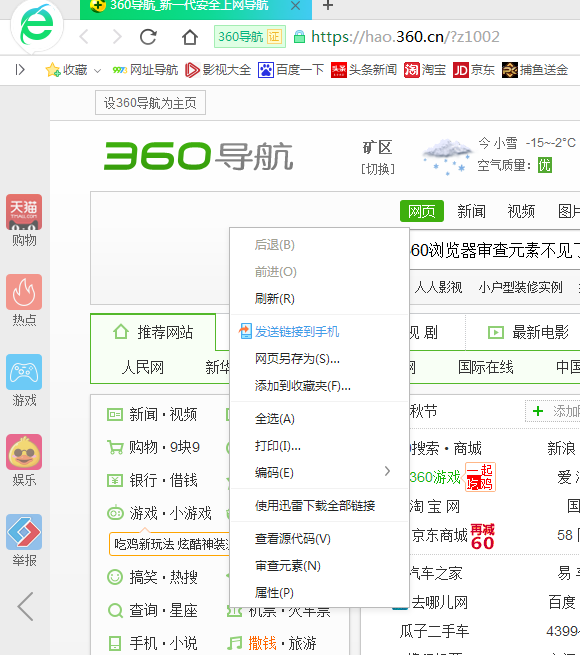Open a new tab with plus icon
This screenshot has width=580, height=655.
[x=328, y=5]
